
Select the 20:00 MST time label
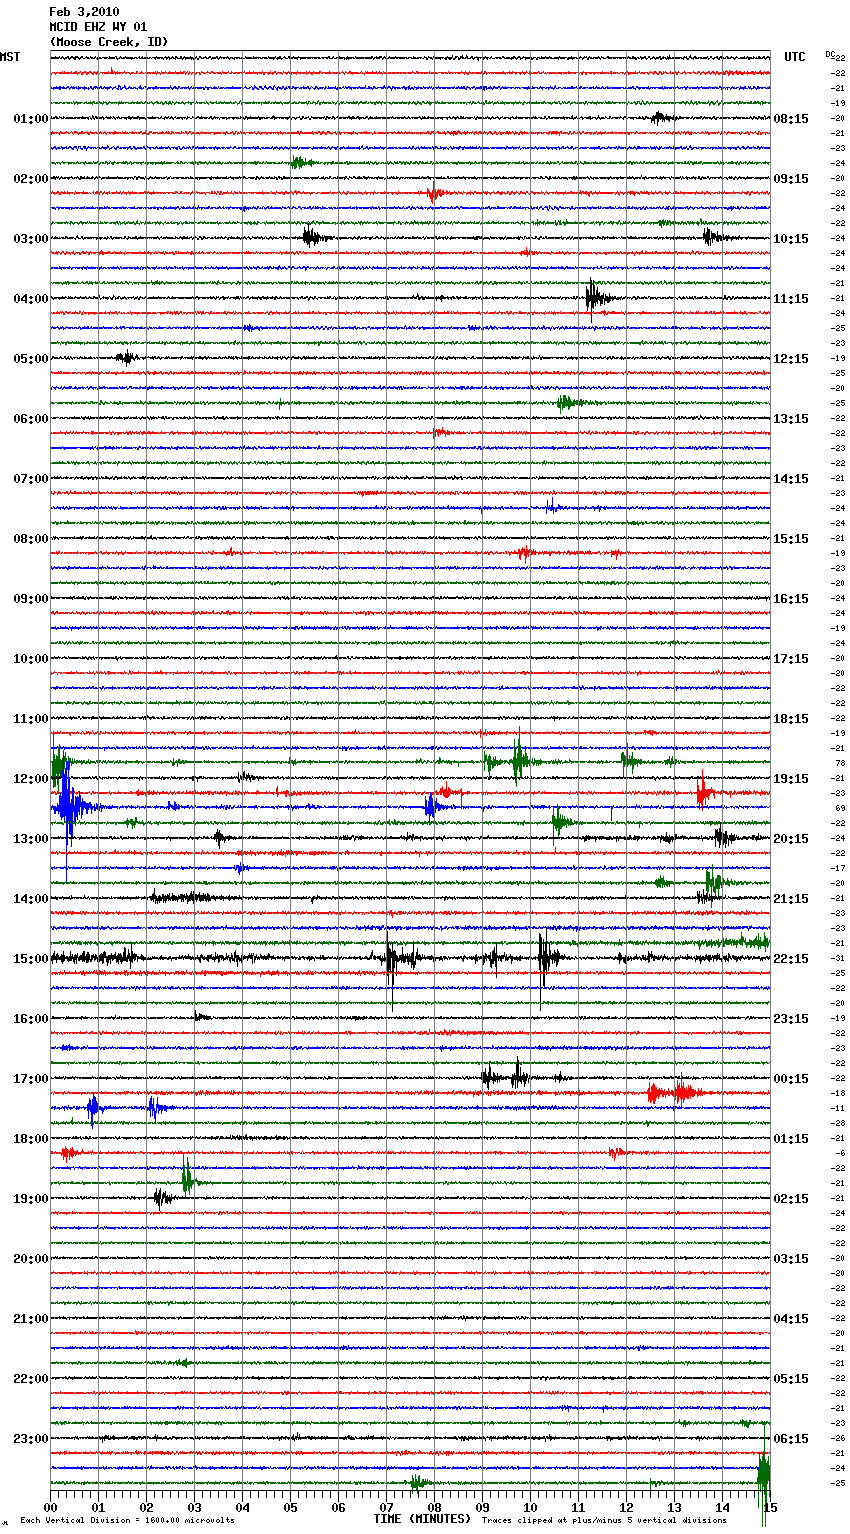coord(30,1259)
